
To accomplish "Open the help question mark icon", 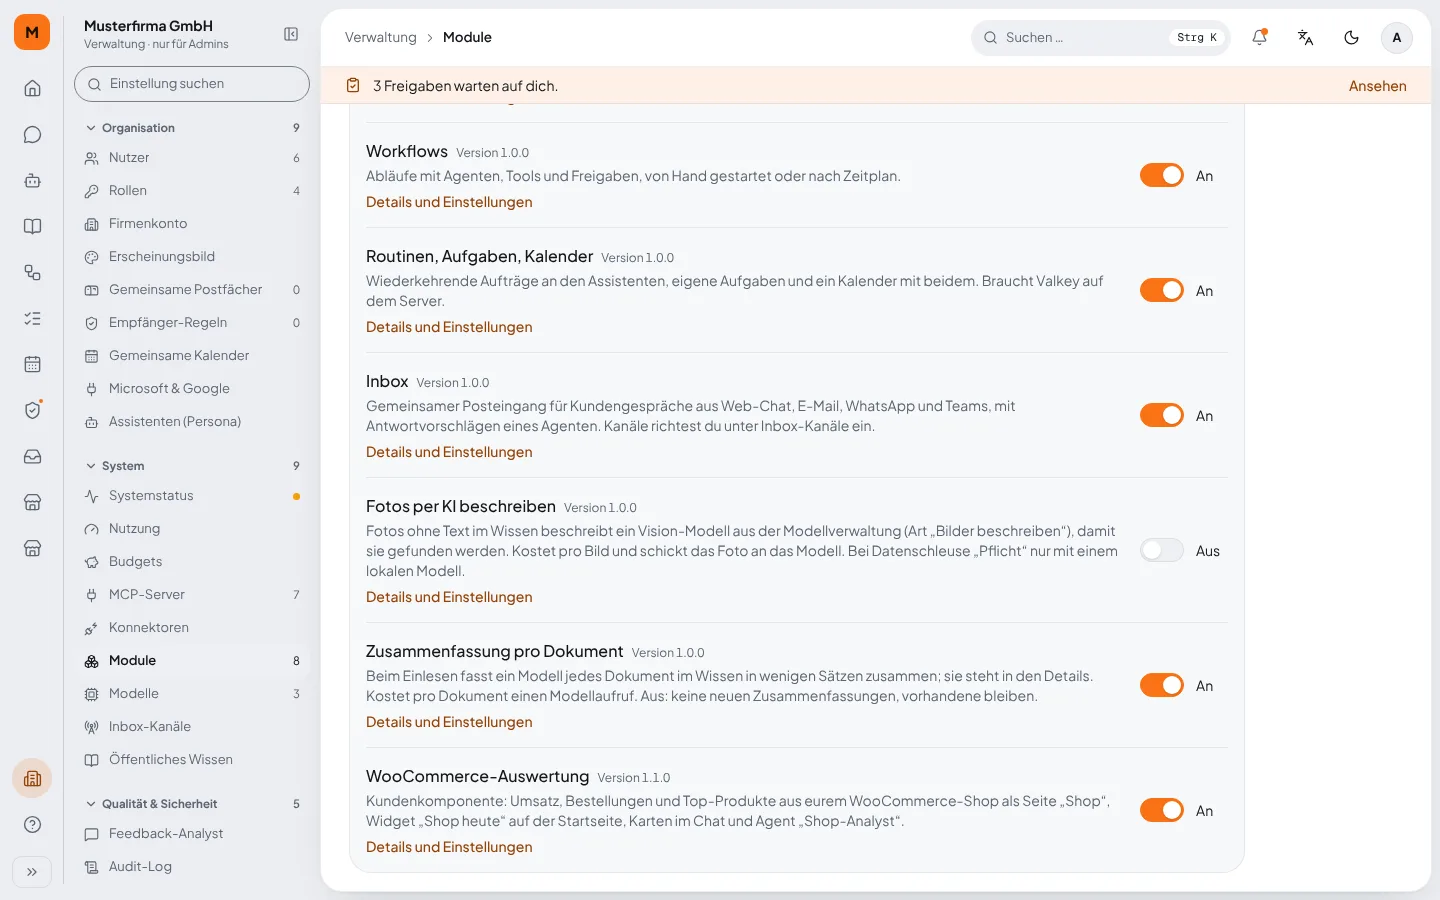I will [x=32, y=824].
